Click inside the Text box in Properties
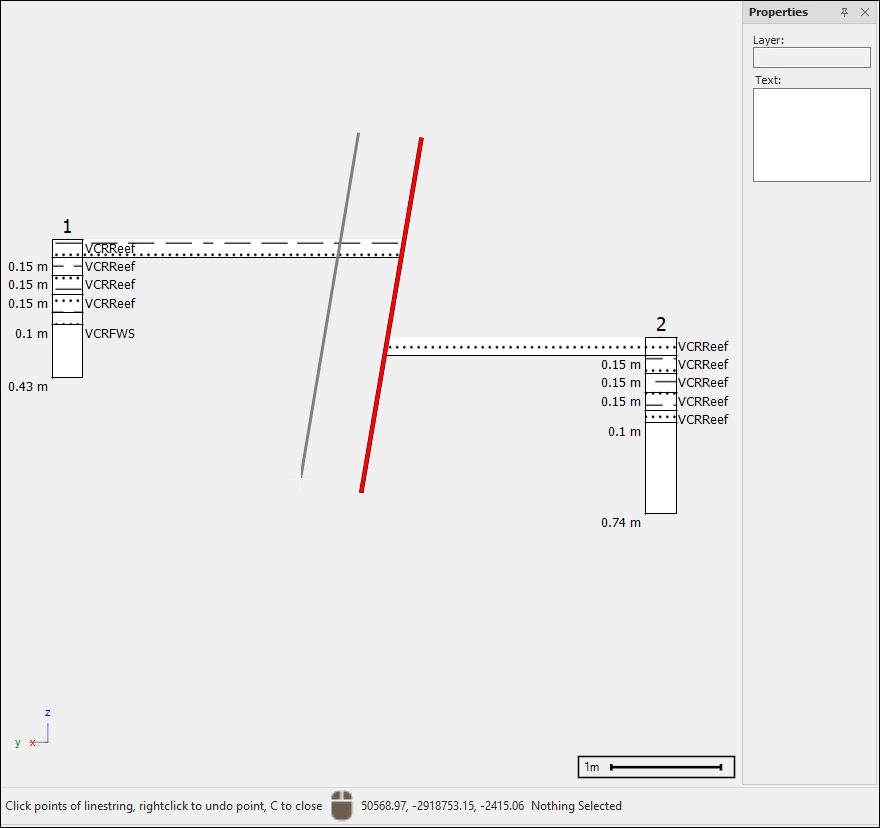880x828 pixels. [x=811, y=135]
